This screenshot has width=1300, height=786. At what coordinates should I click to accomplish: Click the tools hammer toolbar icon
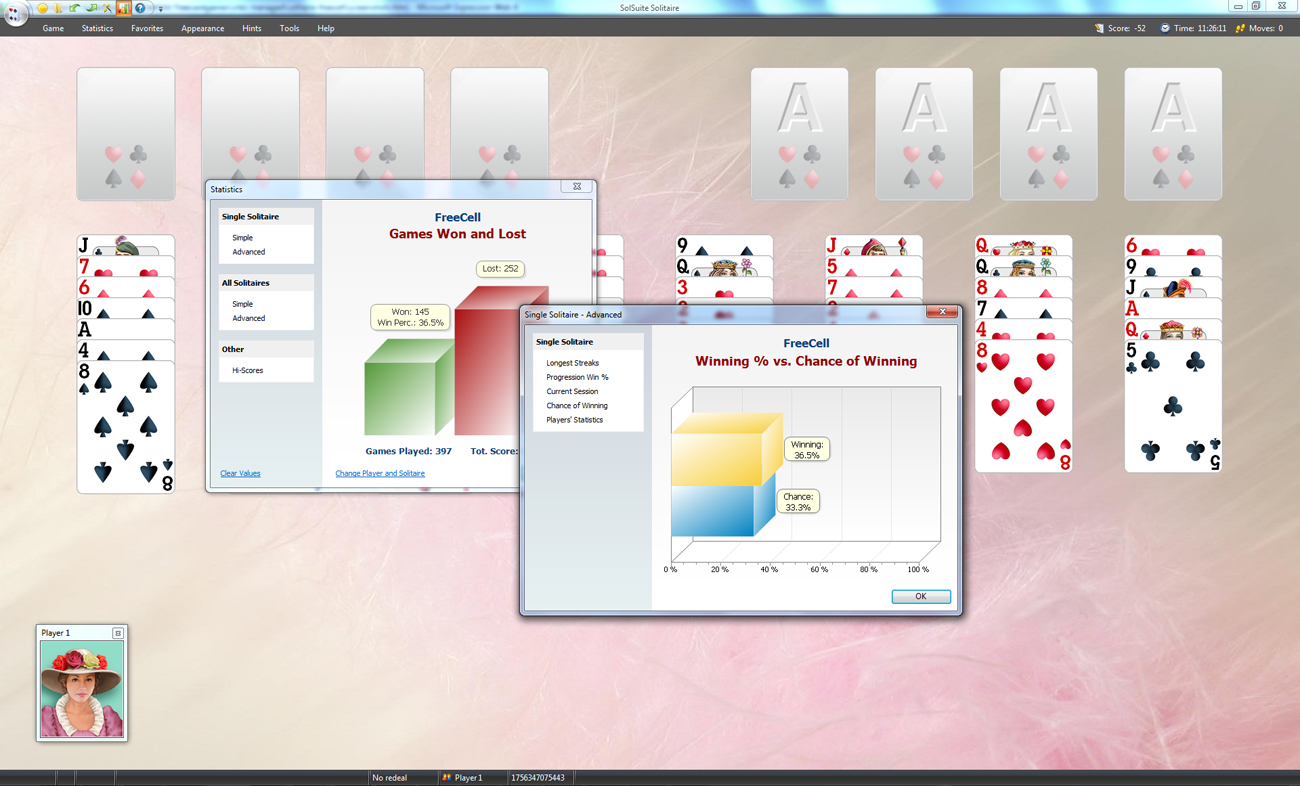point(107,8)
